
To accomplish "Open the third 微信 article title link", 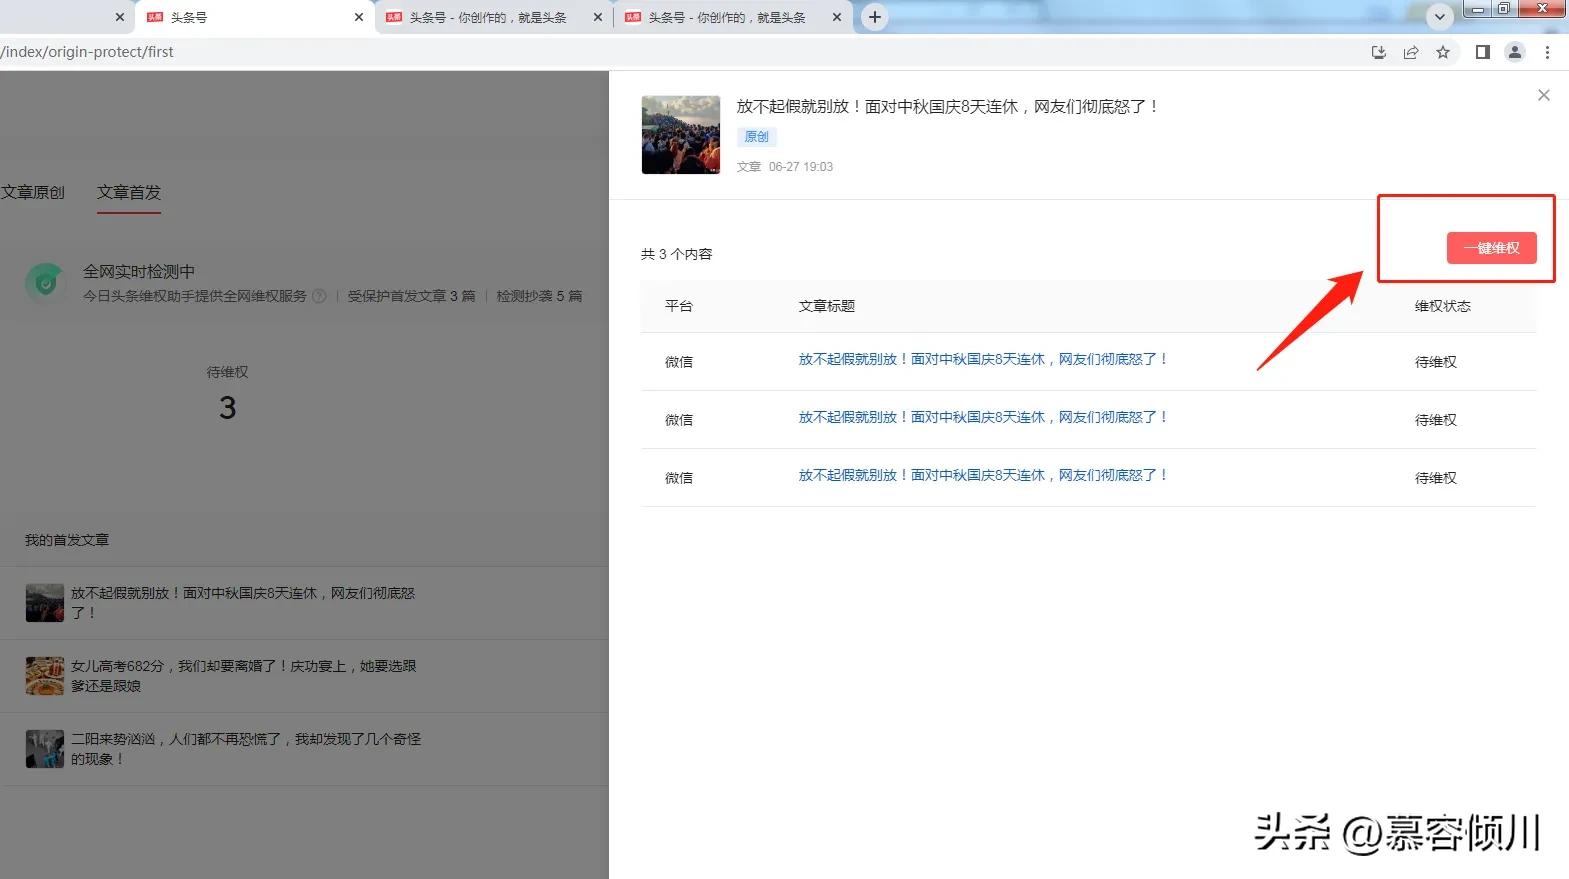I will [x=983, y=475].
